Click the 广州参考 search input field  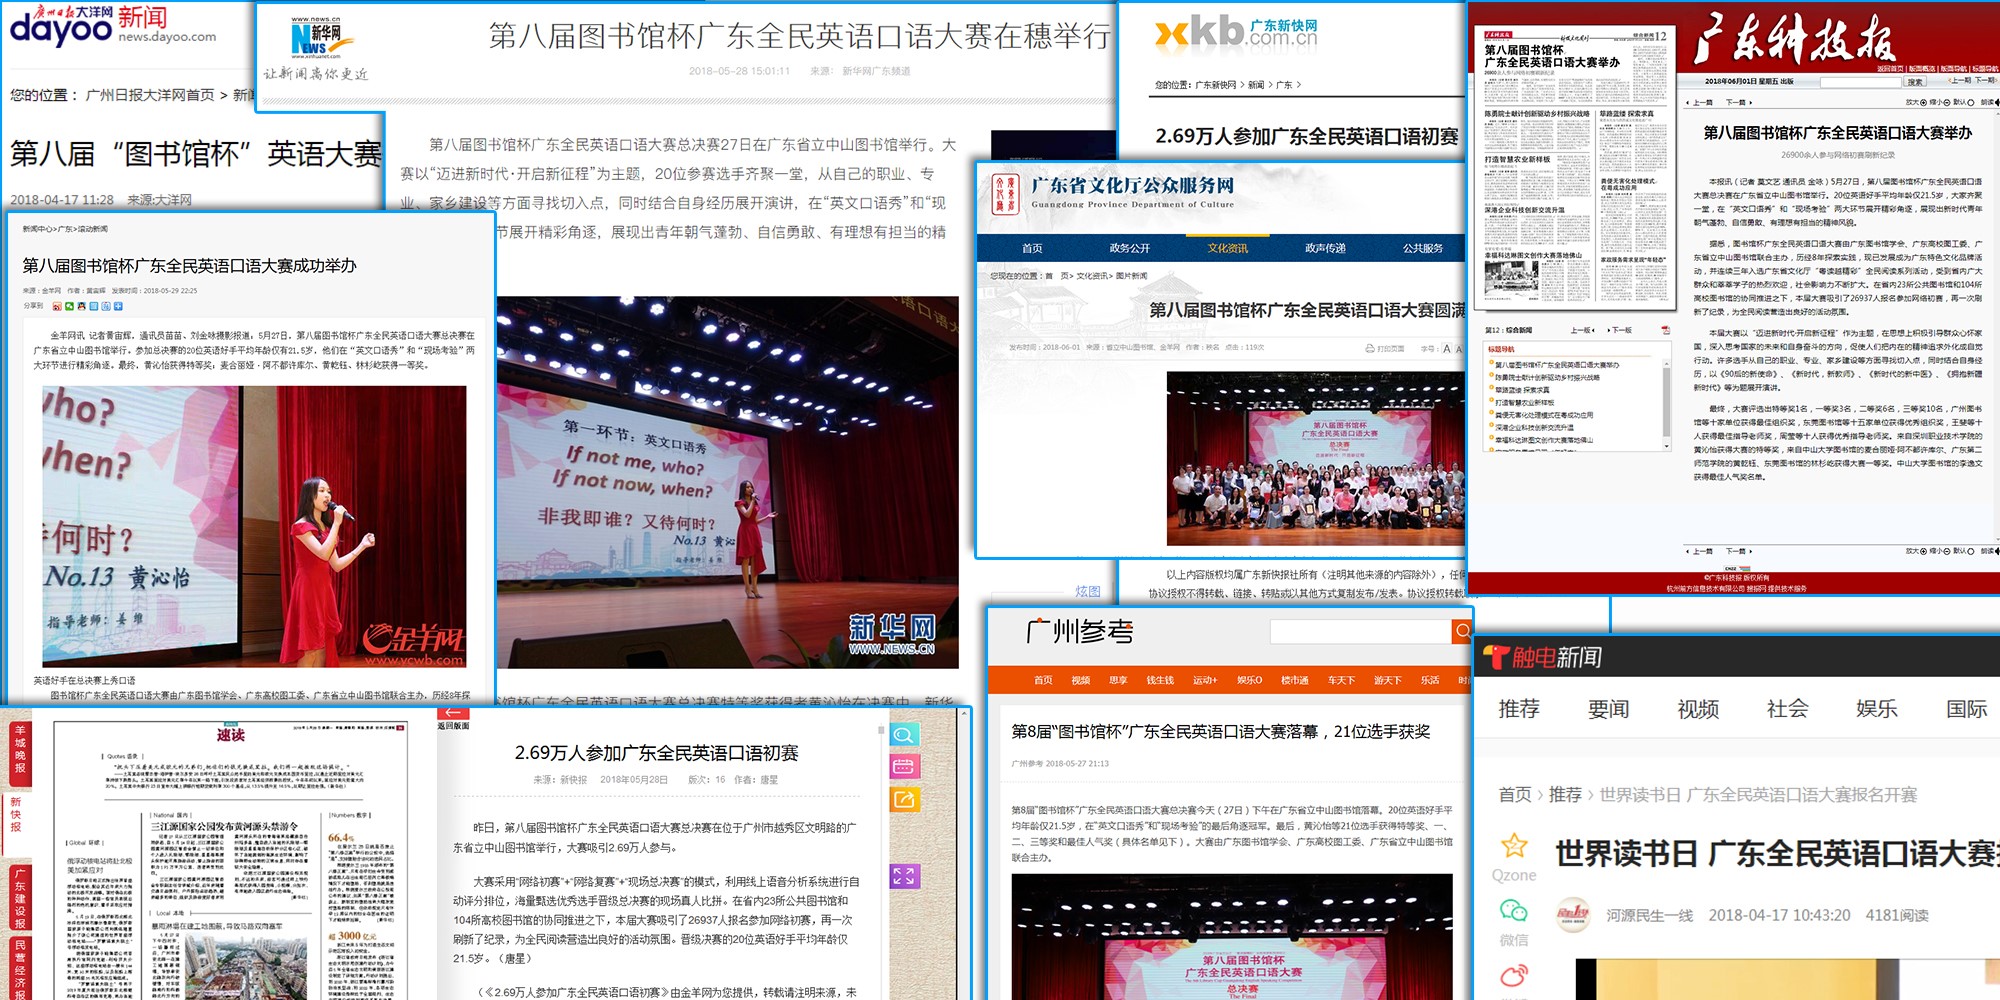click(x=1360, y=631)
